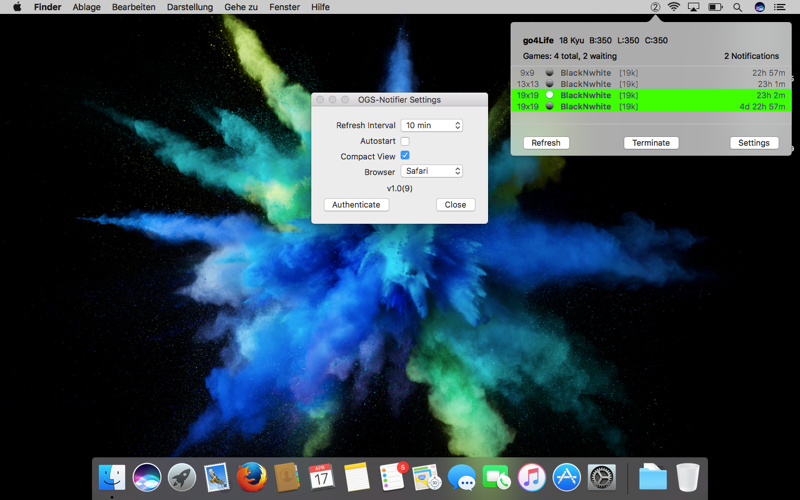
Task: Open the Siri icon in the menu bar
Action: pos(760,7)
